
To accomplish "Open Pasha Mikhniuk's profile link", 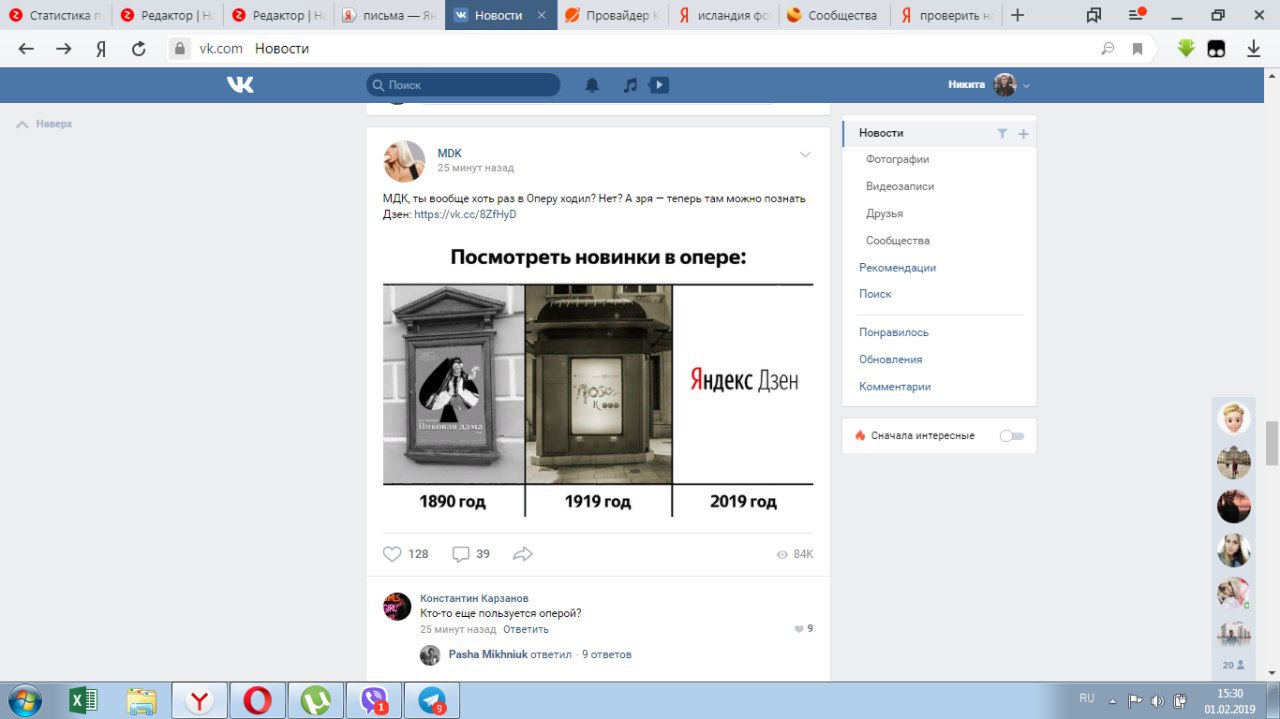I will [x=488, y=655].
